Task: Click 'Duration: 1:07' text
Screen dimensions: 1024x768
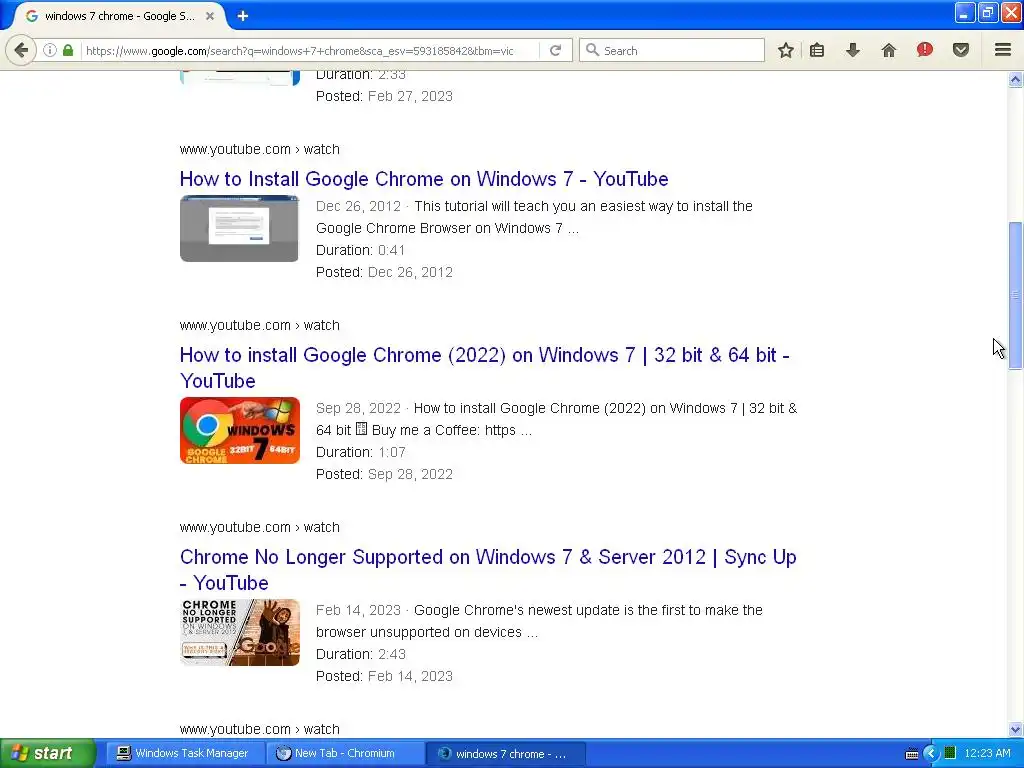Action: pos(361,452)
